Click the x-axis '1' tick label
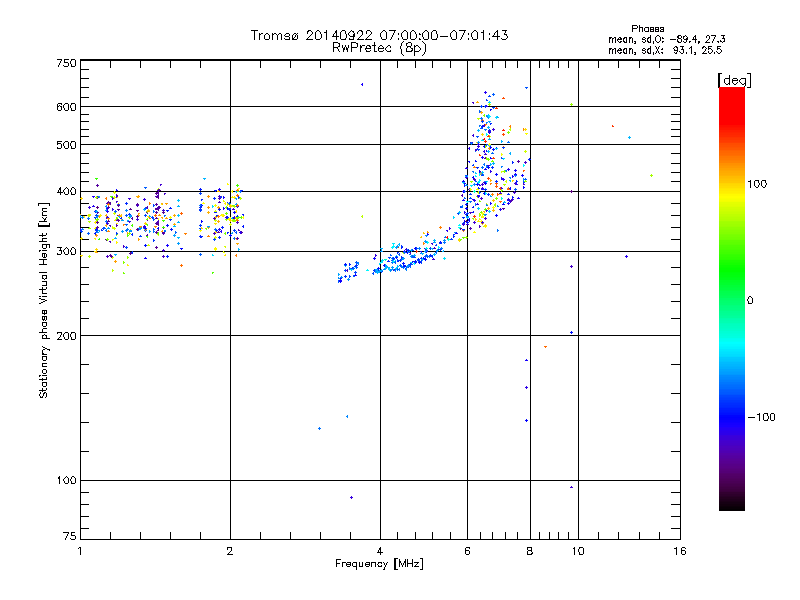Screen dimensions: 800x600 80,551
